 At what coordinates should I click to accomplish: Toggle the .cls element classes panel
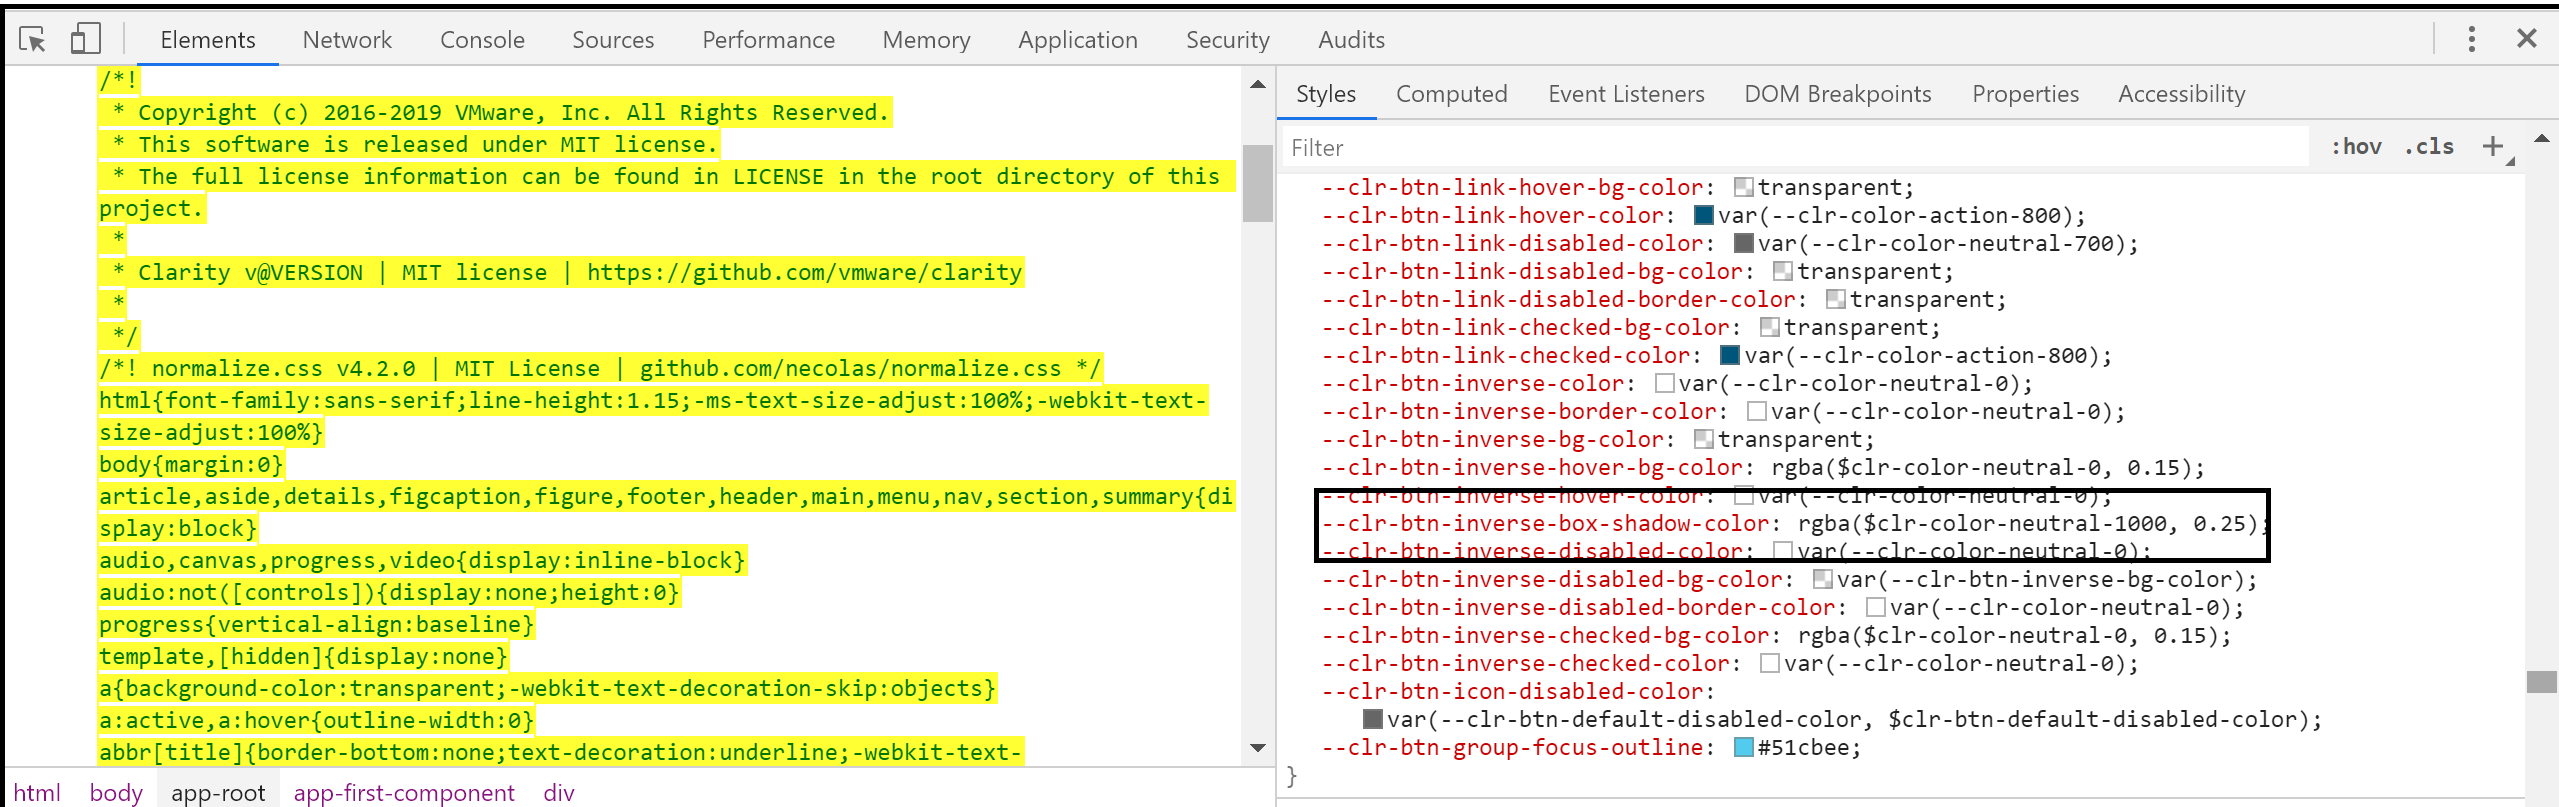(2429, 147)
